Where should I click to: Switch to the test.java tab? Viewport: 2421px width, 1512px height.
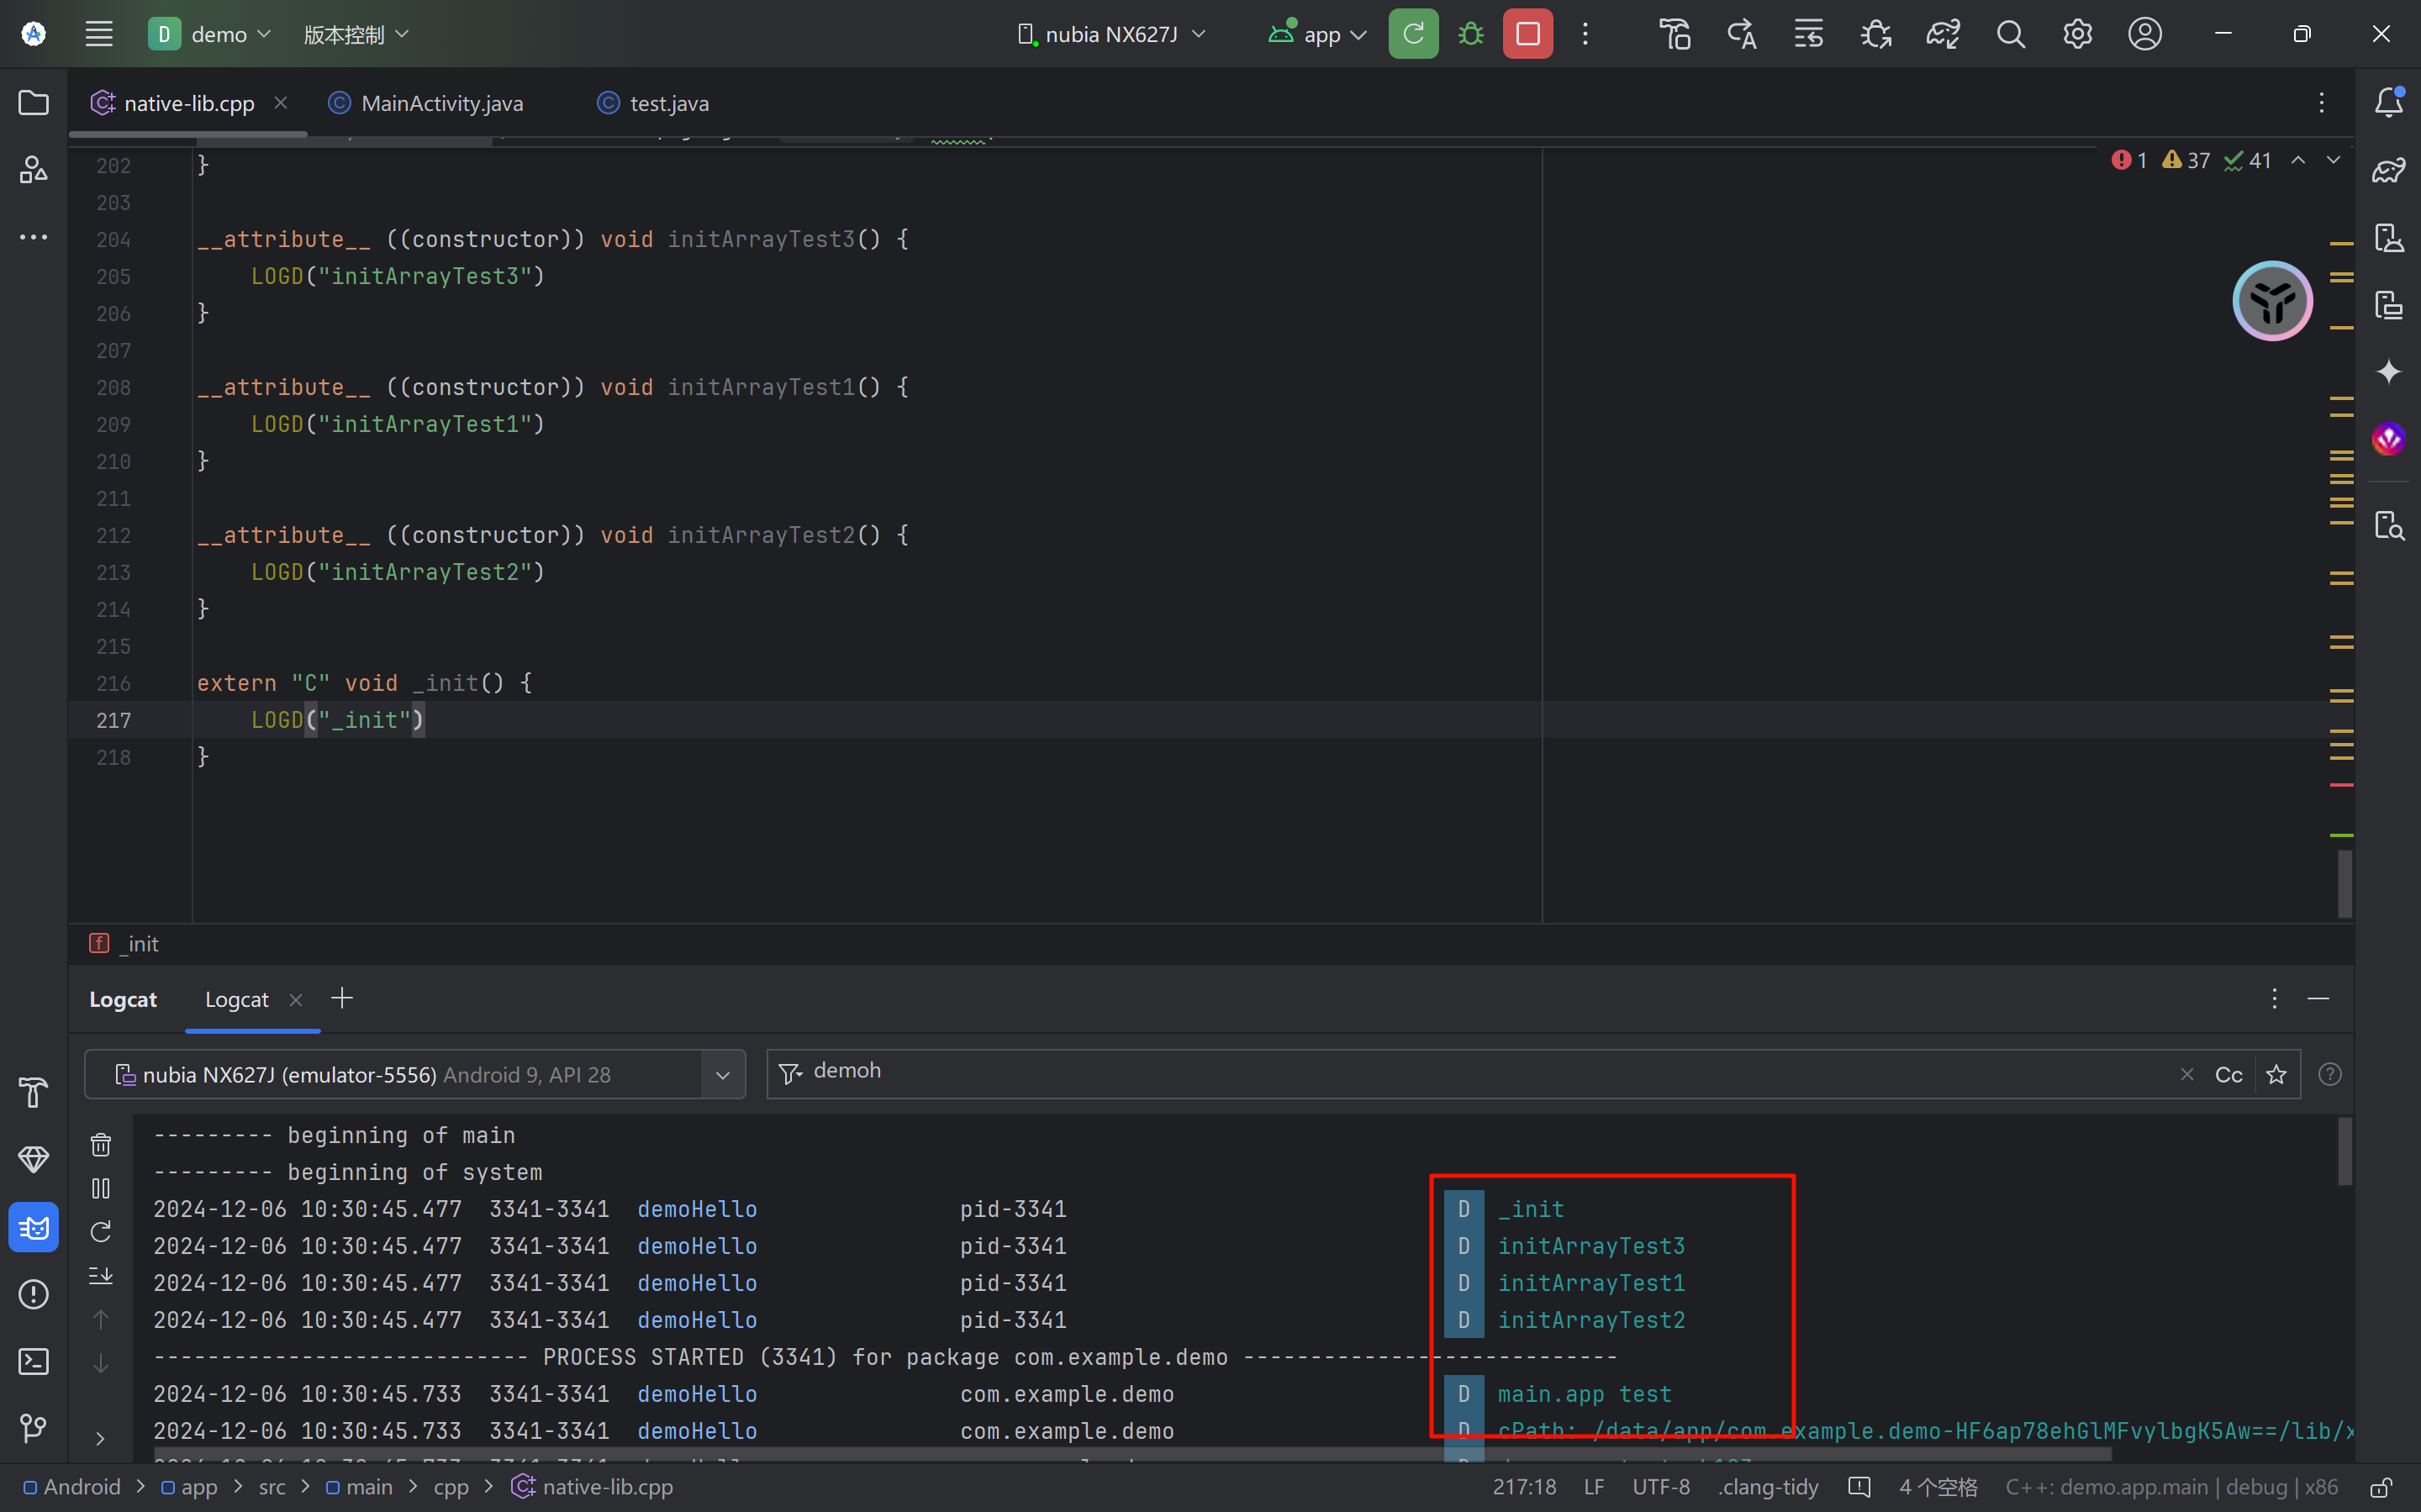click(x=668, y=103)
